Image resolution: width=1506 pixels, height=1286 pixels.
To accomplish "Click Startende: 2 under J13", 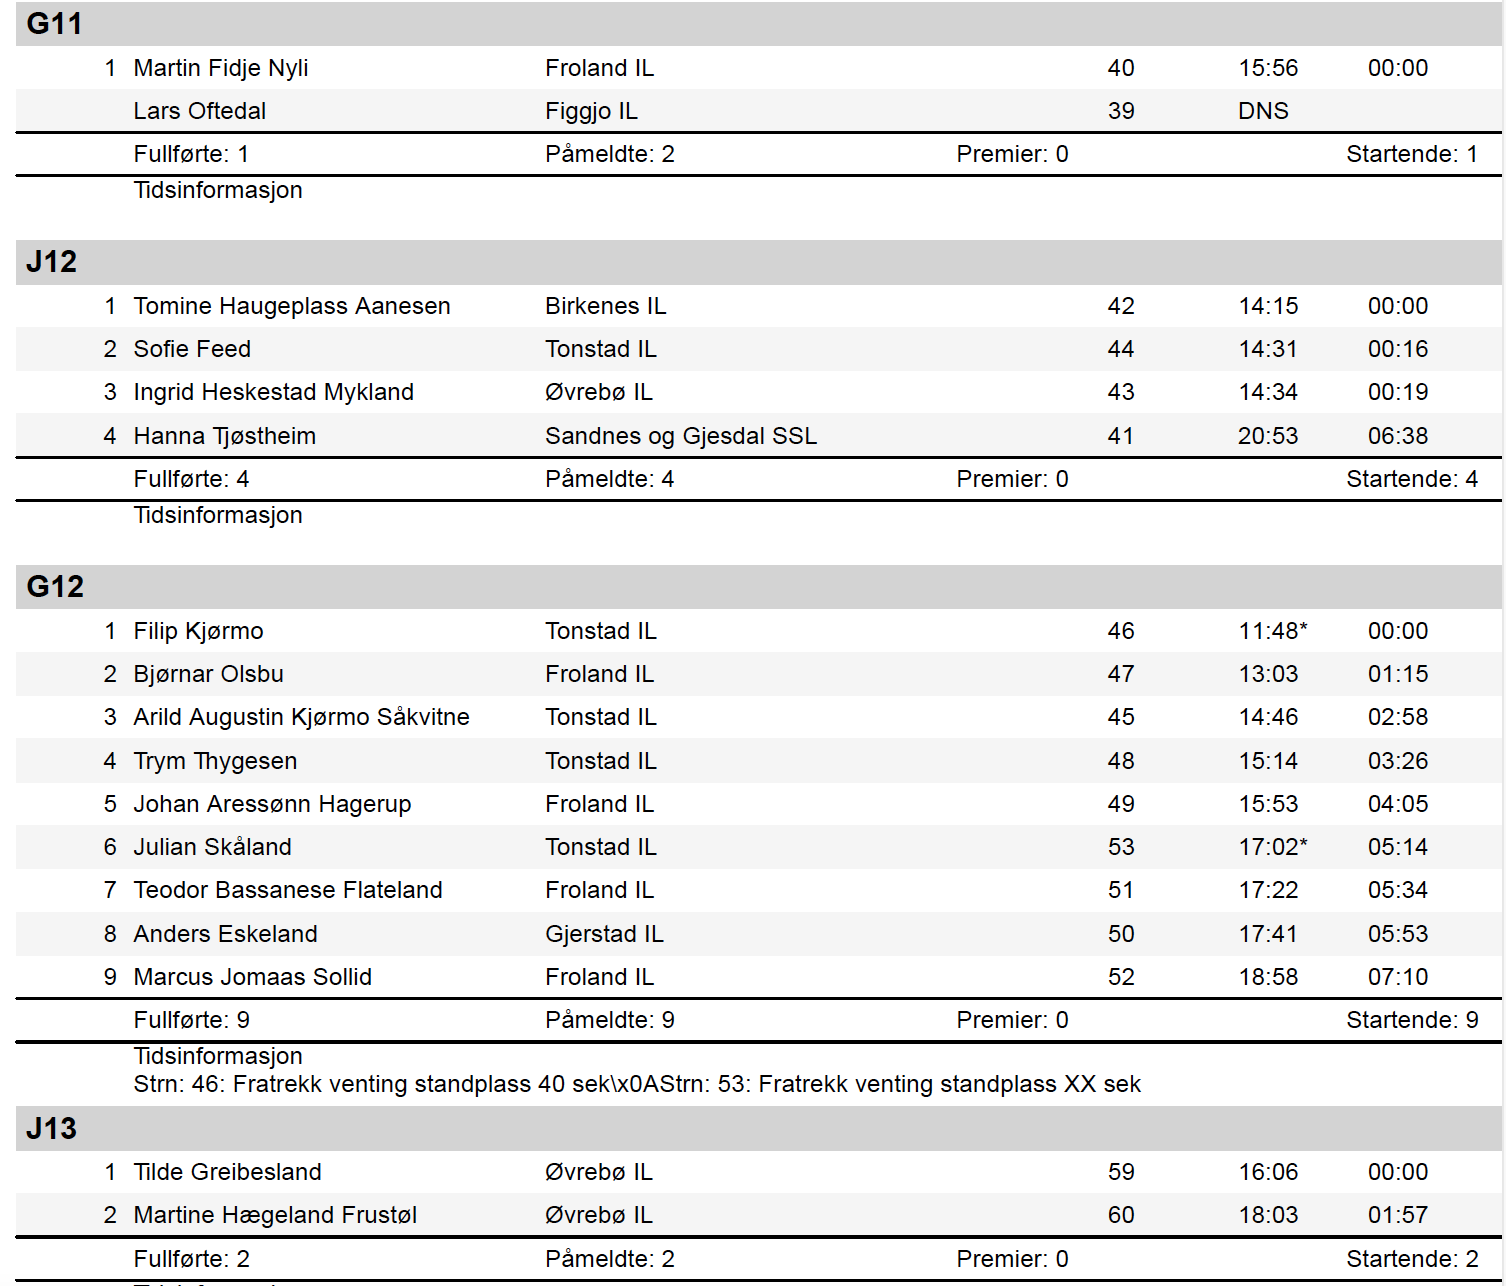I will click(x=1412, y=1259).
